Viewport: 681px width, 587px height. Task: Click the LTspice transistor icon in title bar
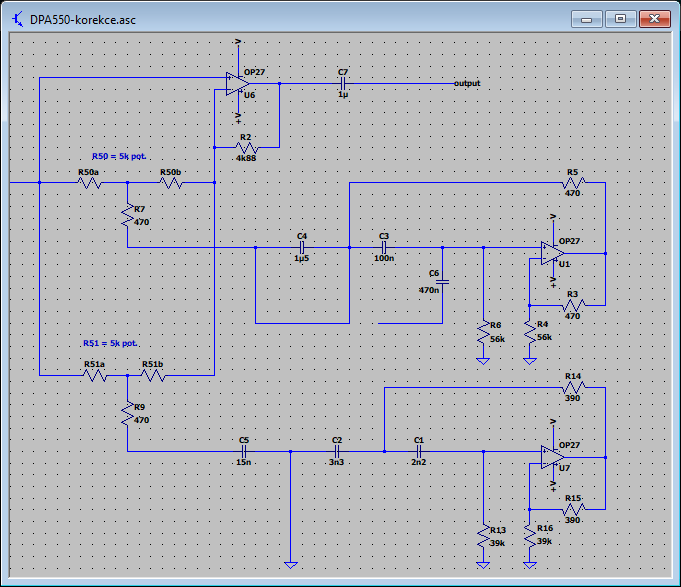[18, 20]
